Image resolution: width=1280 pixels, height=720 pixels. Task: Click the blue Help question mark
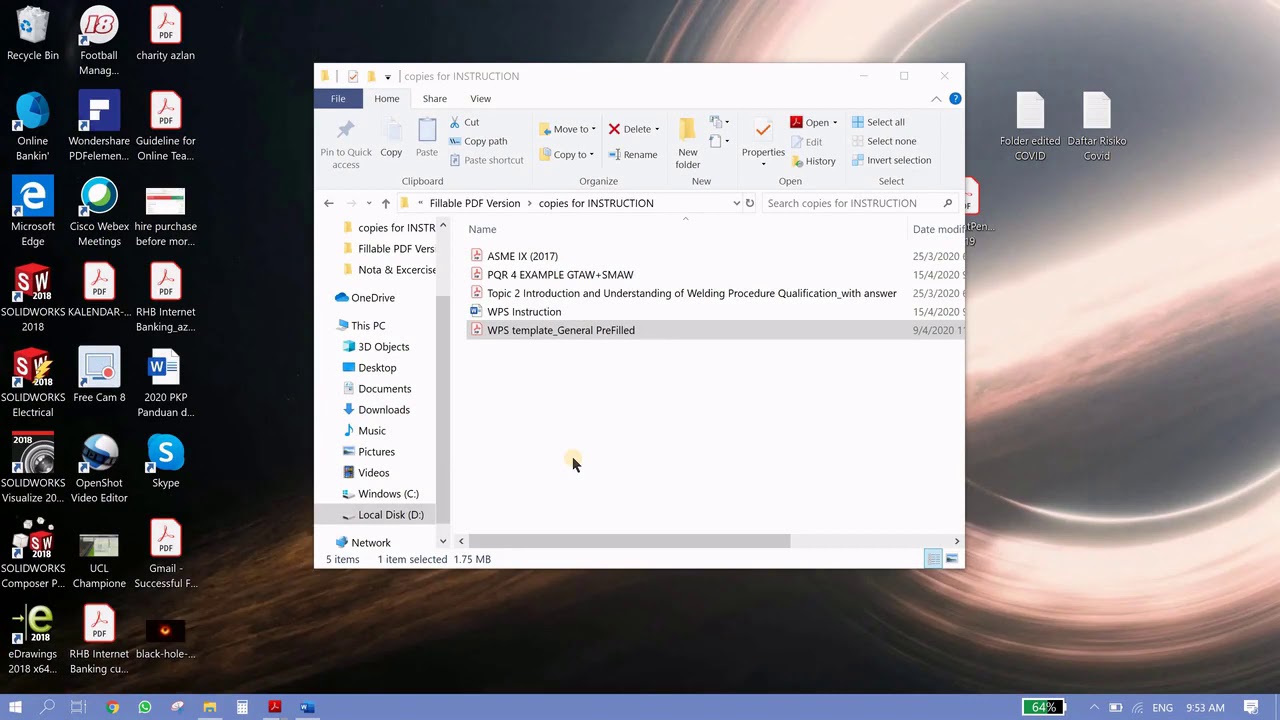pyautogui.click(x=955, y=99)
